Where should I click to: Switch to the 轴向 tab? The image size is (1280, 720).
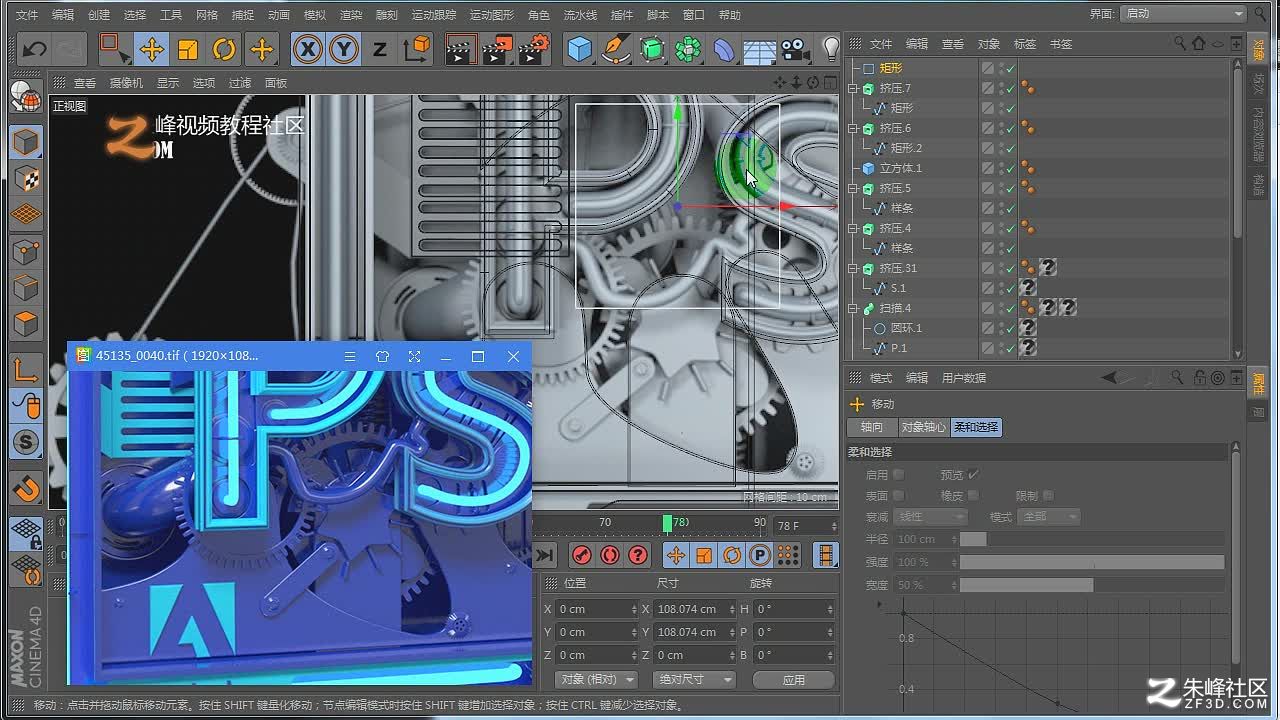[x=872, y=427]
